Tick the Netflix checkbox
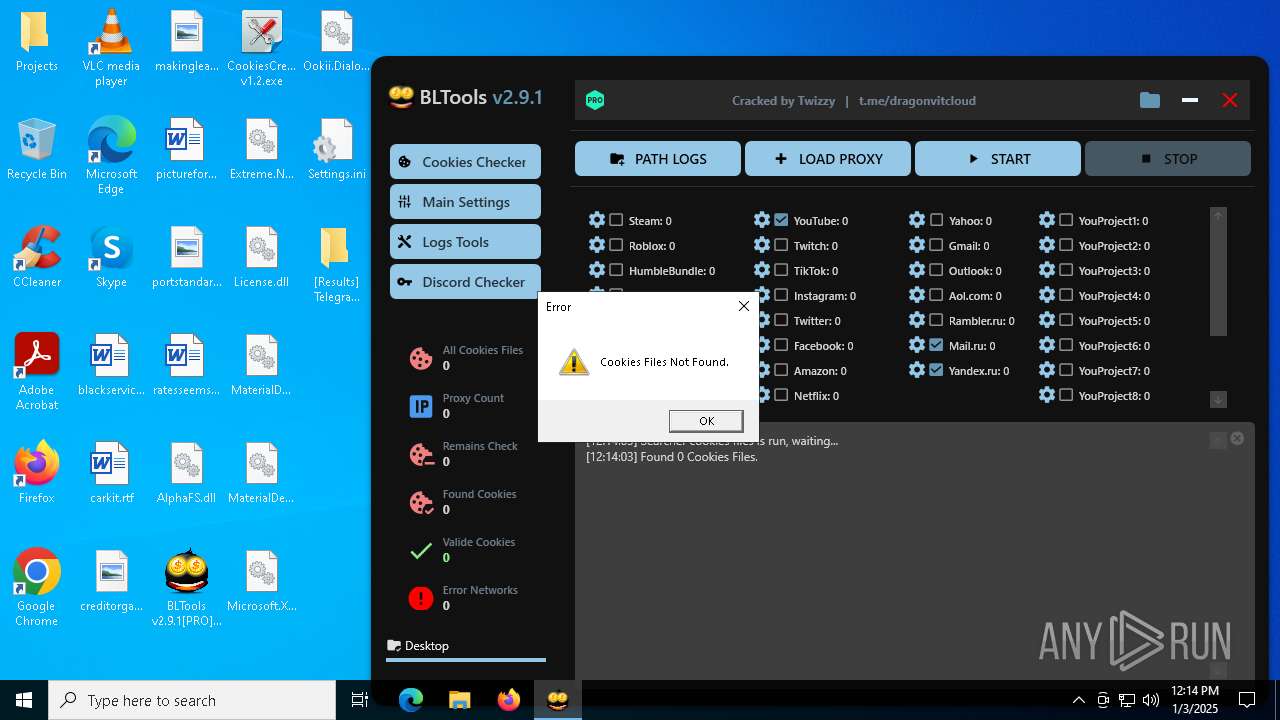 point(781,395)
